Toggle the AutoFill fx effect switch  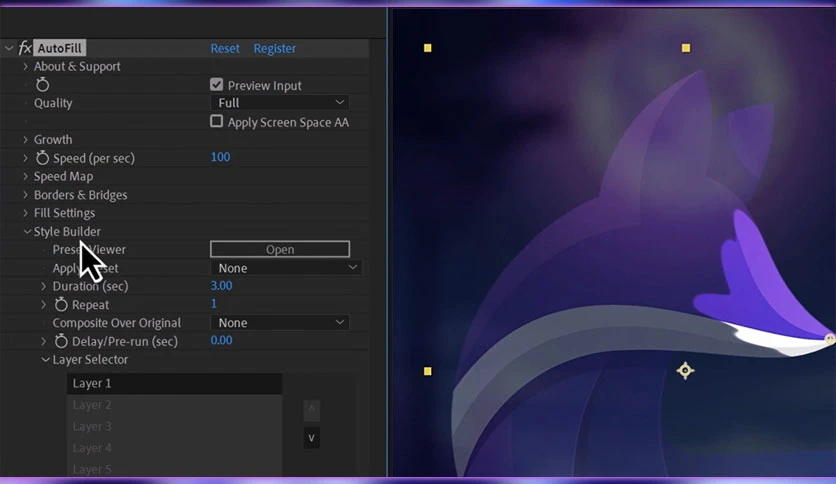(x=25, y=48)
